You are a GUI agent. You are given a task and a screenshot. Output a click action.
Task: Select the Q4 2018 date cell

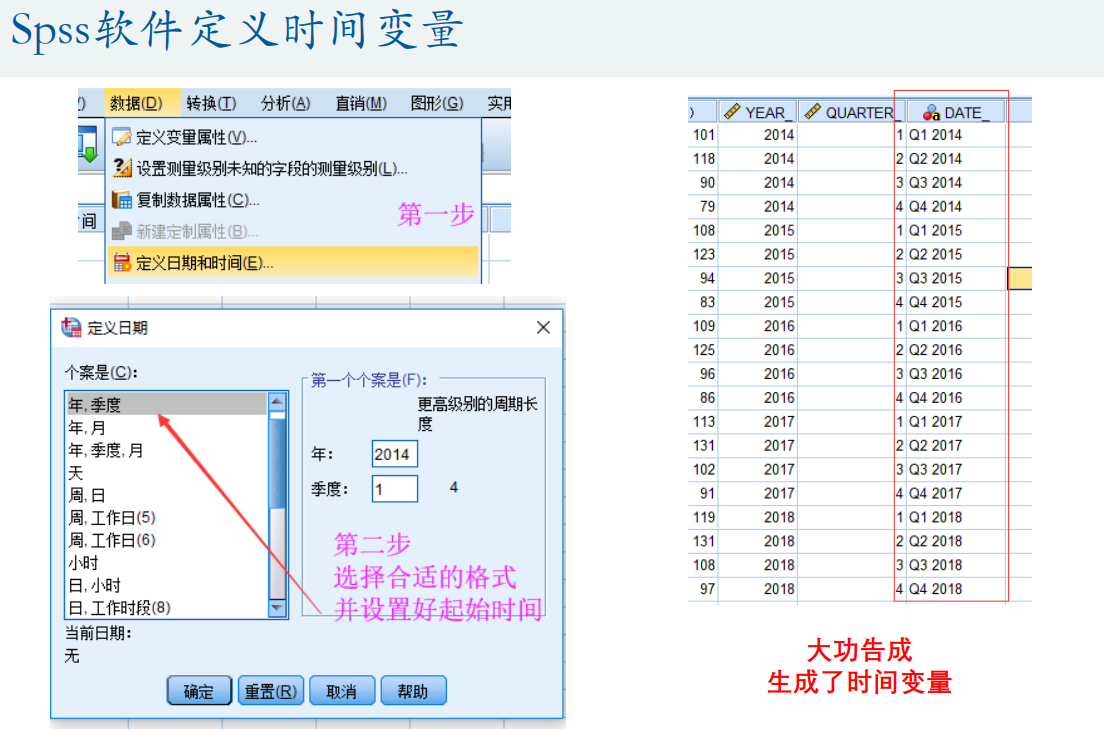[955, 589]
